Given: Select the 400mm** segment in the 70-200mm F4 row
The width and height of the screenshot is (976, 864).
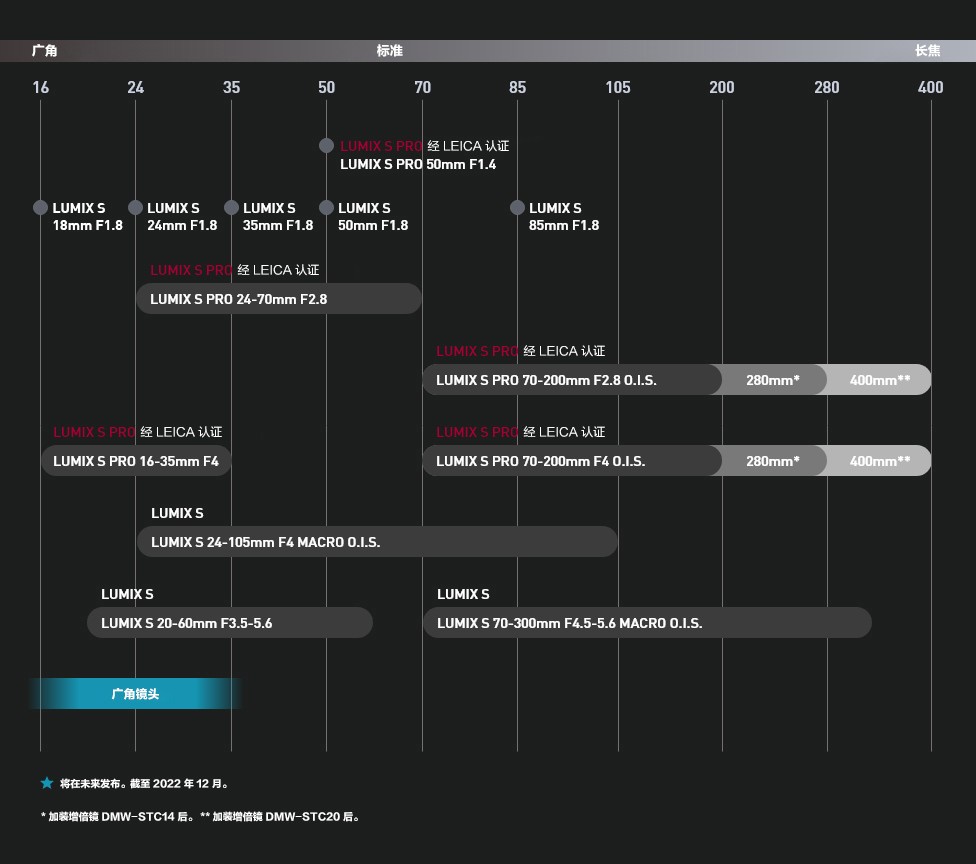Looking at the screenshot, I should 879,461.
